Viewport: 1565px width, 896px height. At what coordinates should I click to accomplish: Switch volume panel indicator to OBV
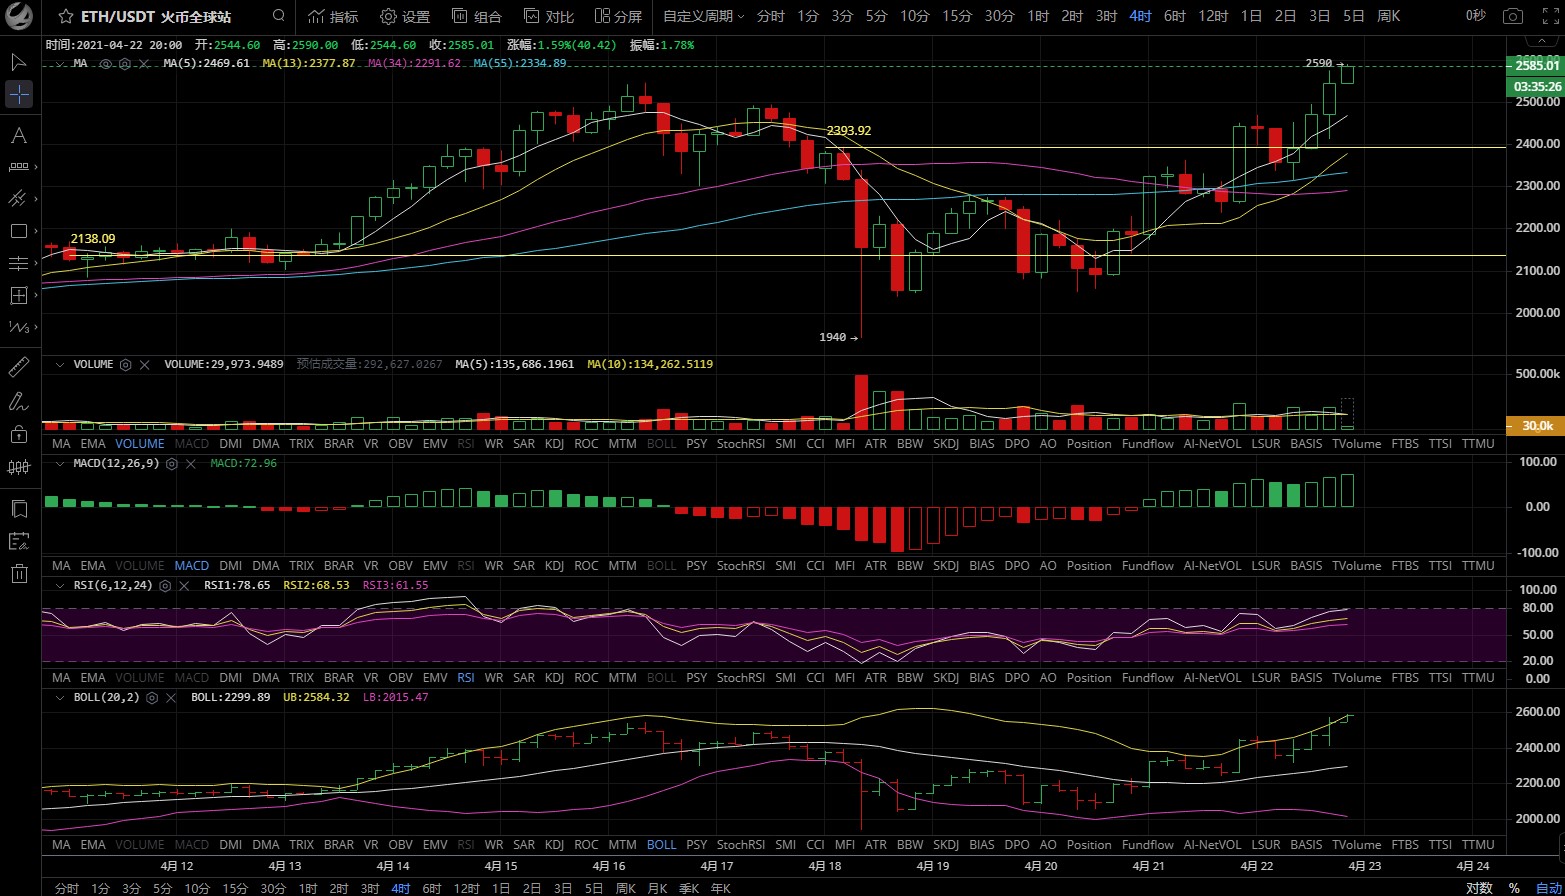400,443
